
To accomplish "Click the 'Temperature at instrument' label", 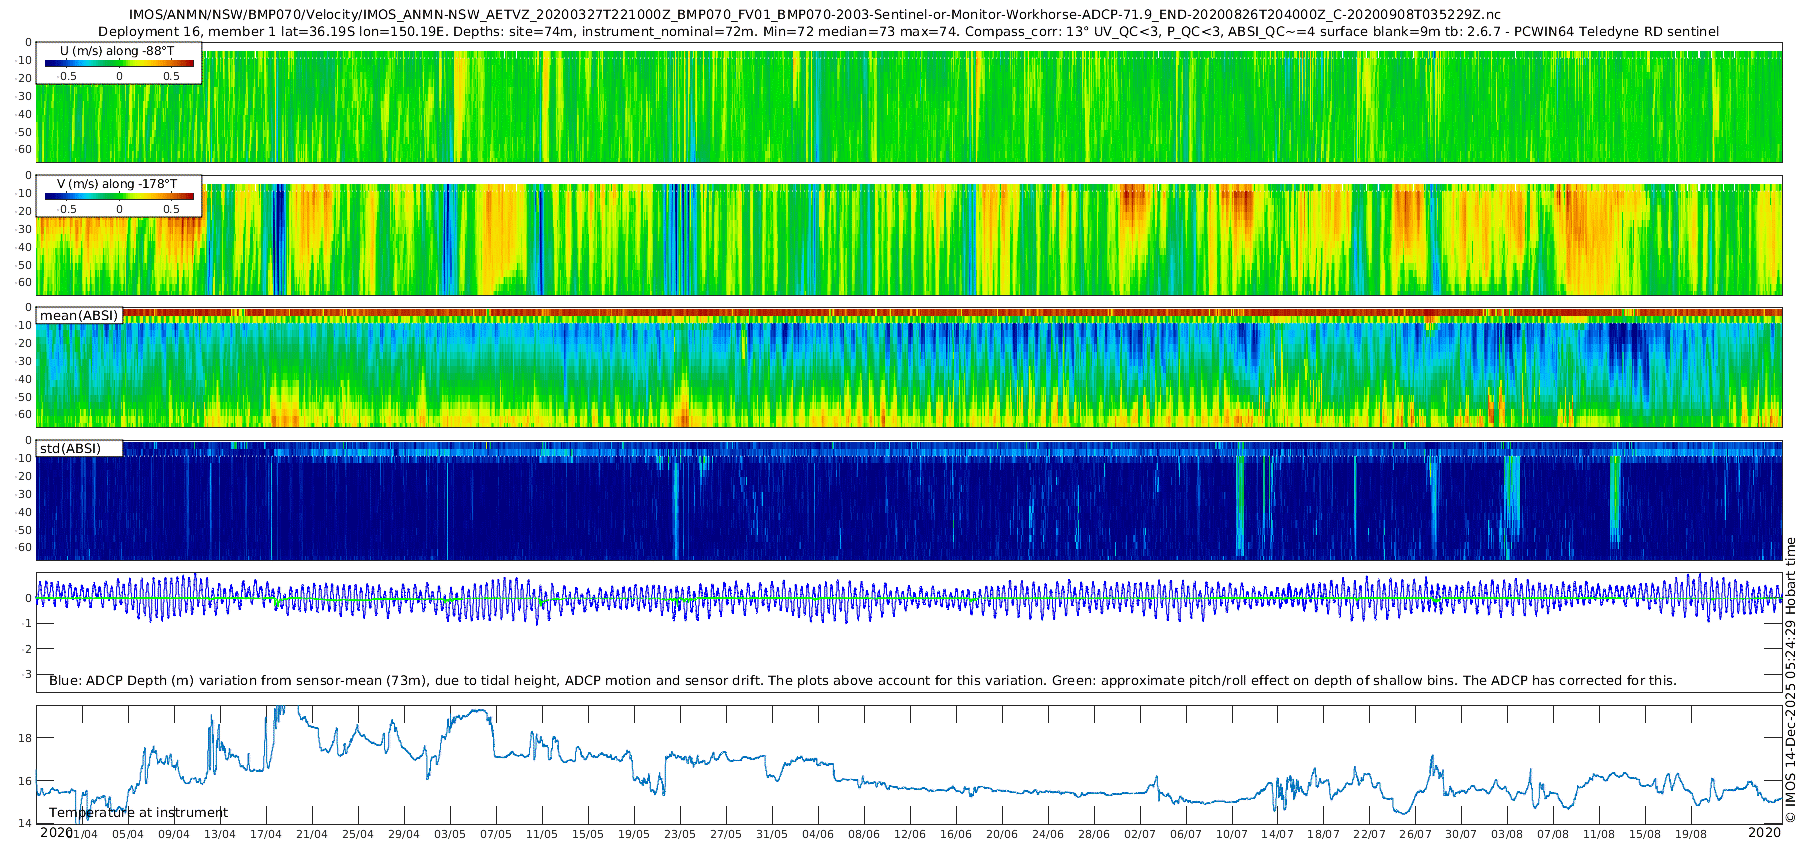I will click(x=138, y=812).
